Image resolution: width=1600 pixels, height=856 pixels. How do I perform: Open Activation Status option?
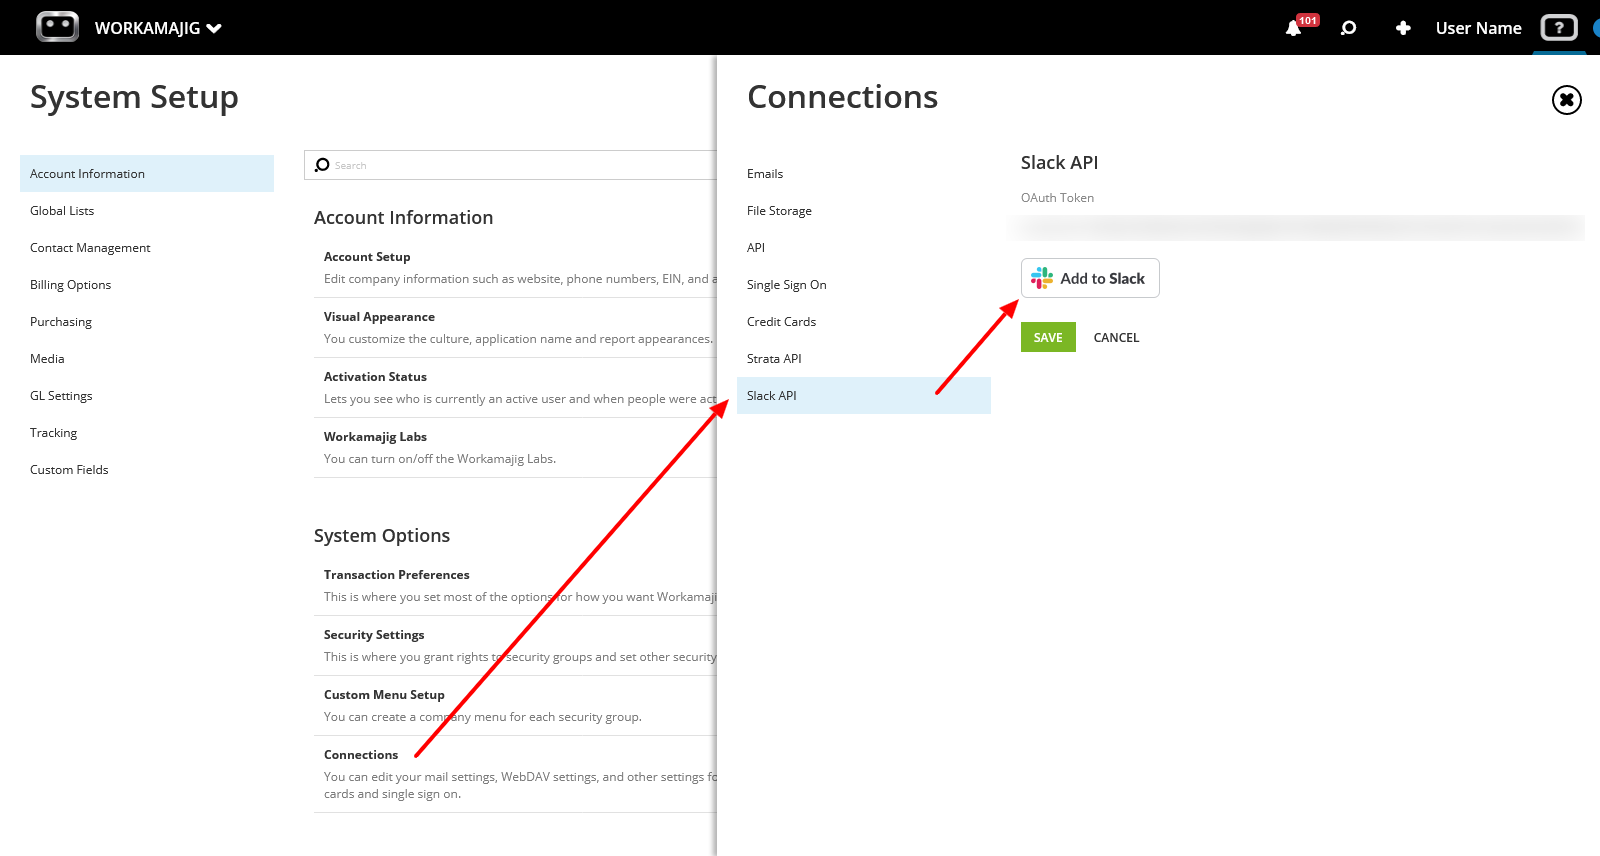coord(515,388)
